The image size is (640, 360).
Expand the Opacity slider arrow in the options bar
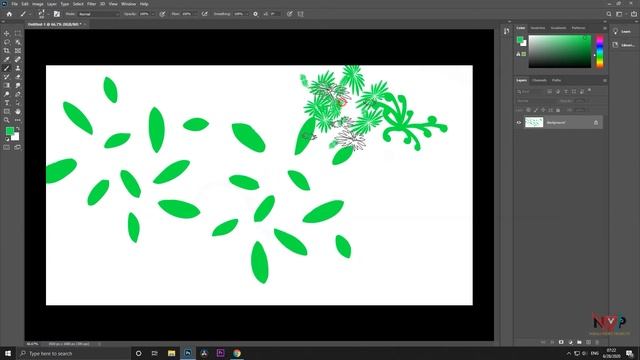point(153,14)
